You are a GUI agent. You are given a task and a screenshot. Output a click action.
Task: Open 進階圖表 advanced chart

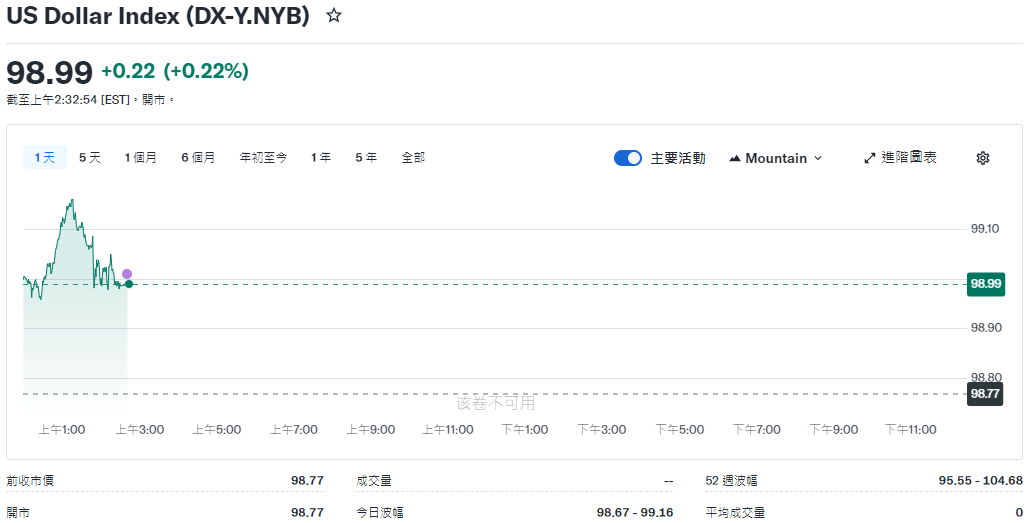point(900,158)
